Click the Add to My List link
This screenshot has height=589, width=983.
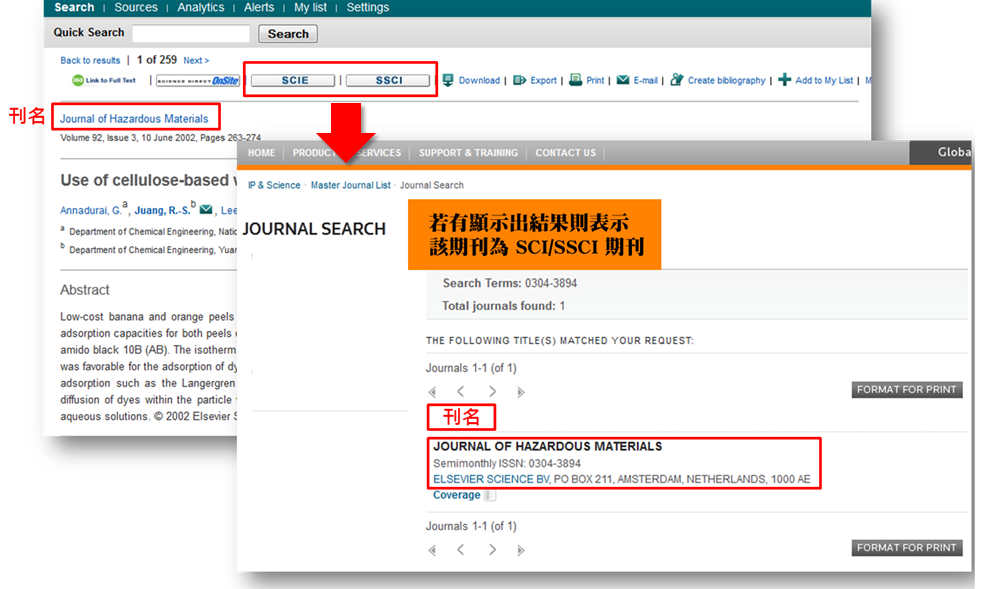[824, 80]
